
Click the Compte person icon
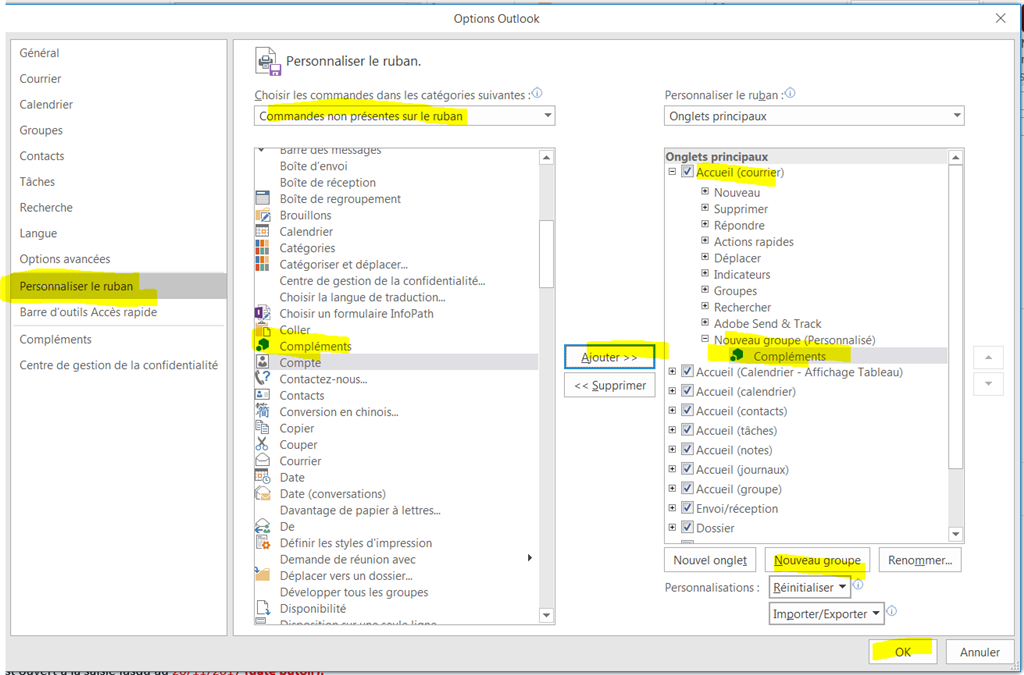point(263,362)
